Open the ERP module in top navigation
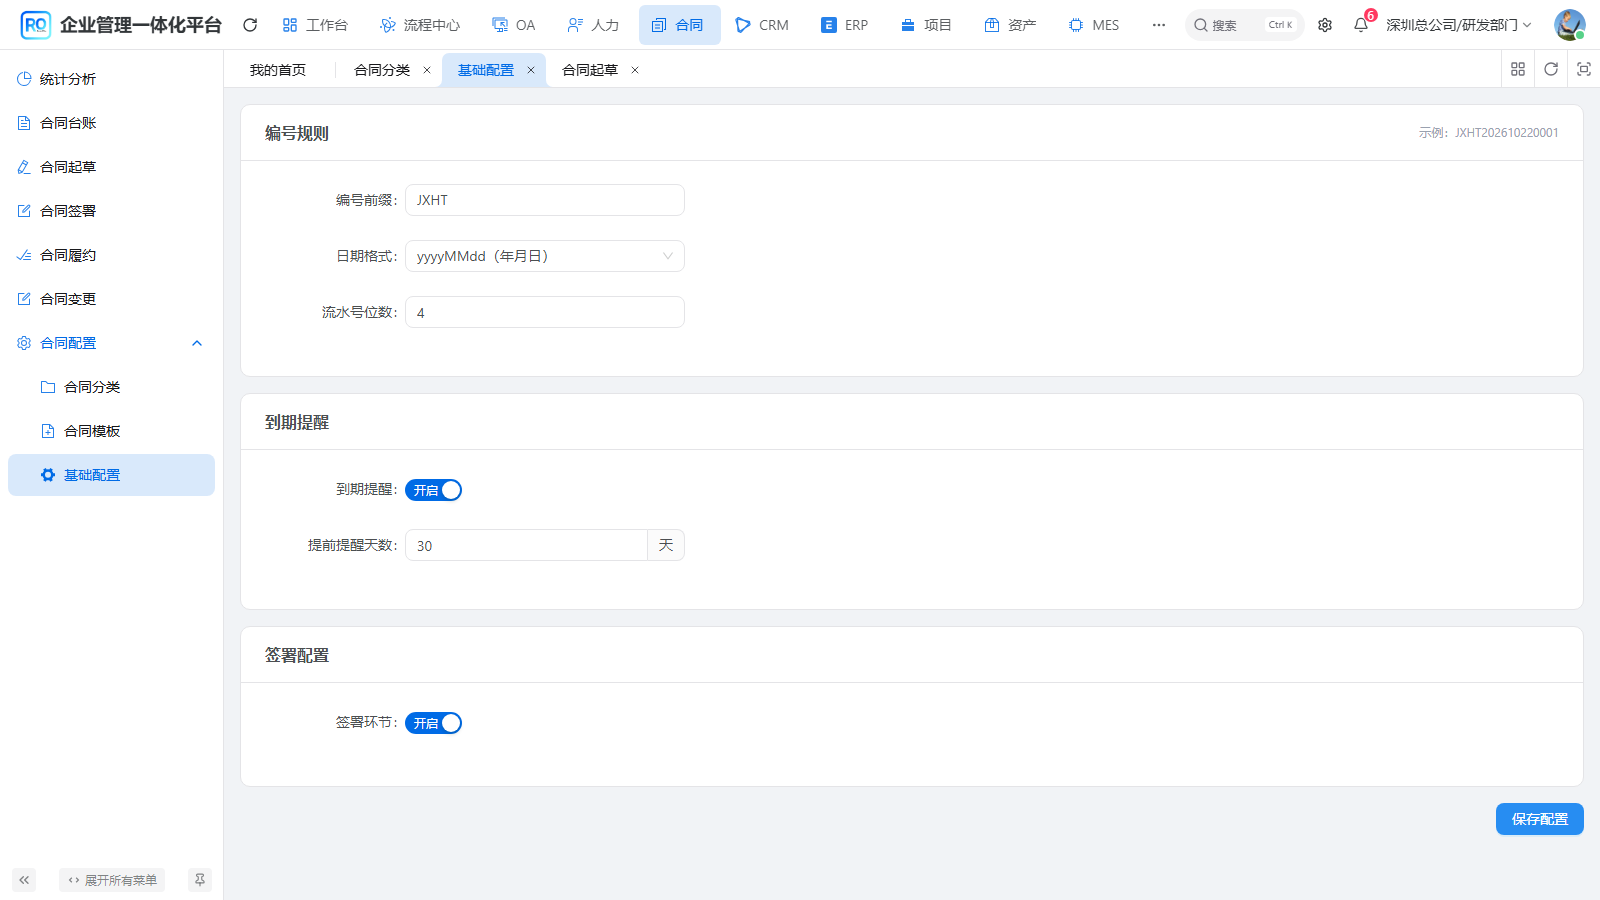Image resolution: width=1600 pixels, height=900 pixels. (x=845, y=25)
